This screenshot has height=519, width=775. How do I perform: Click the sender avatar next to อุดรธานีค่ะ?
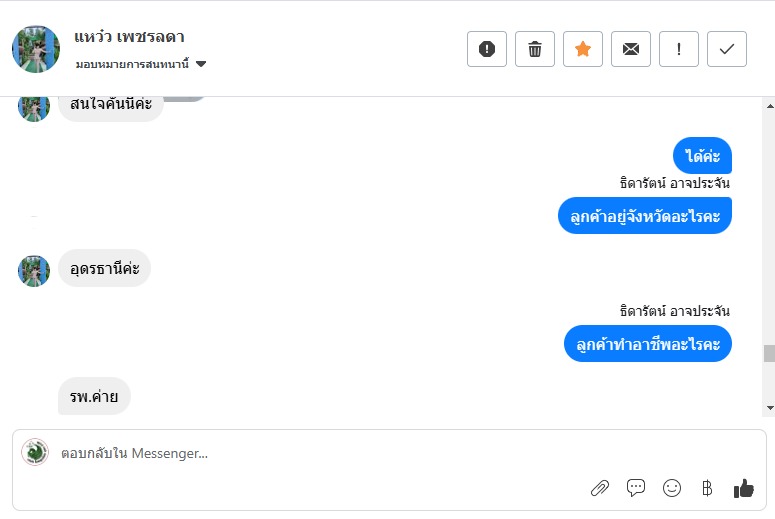pyautogui.click(x=34, y=270)
